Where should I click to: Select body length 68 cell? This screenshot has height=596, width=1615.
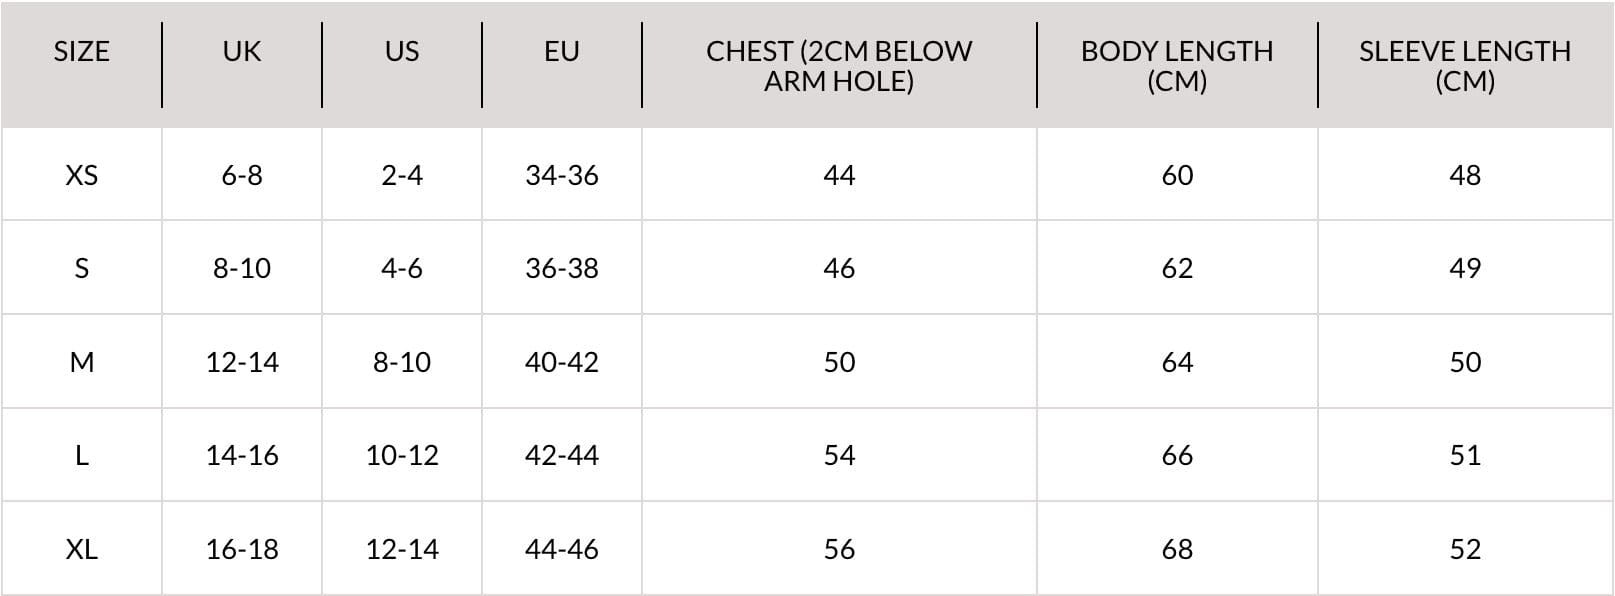coord(1177,549)
